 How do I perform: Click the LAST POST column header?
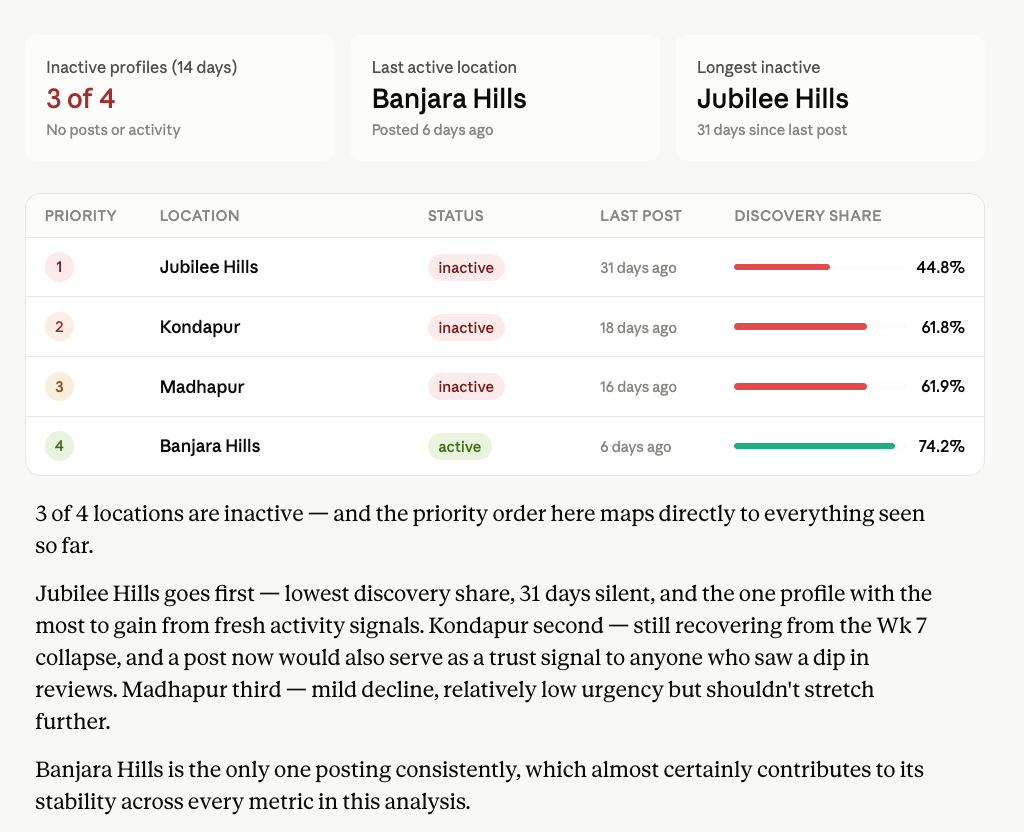[641, 216]
